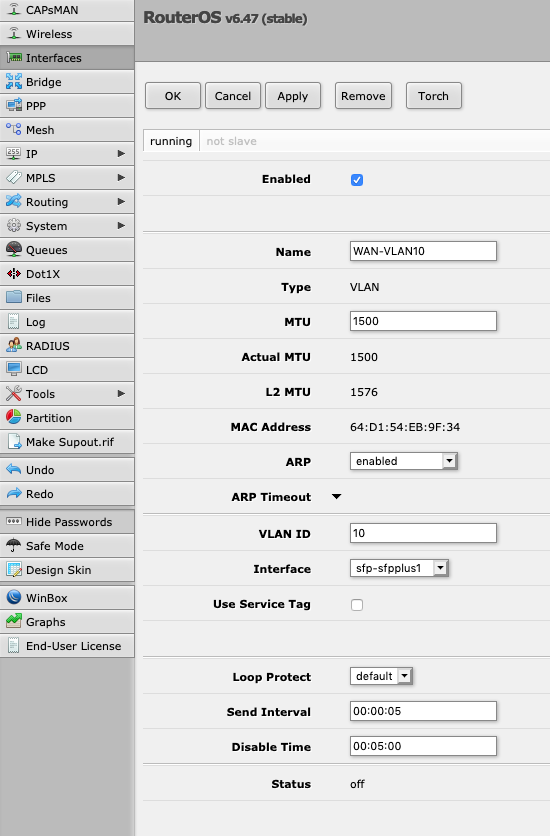Screen dimensions: 550x836
Task: Click the Graphs chart icon
Action: click(x=14, y=622)
